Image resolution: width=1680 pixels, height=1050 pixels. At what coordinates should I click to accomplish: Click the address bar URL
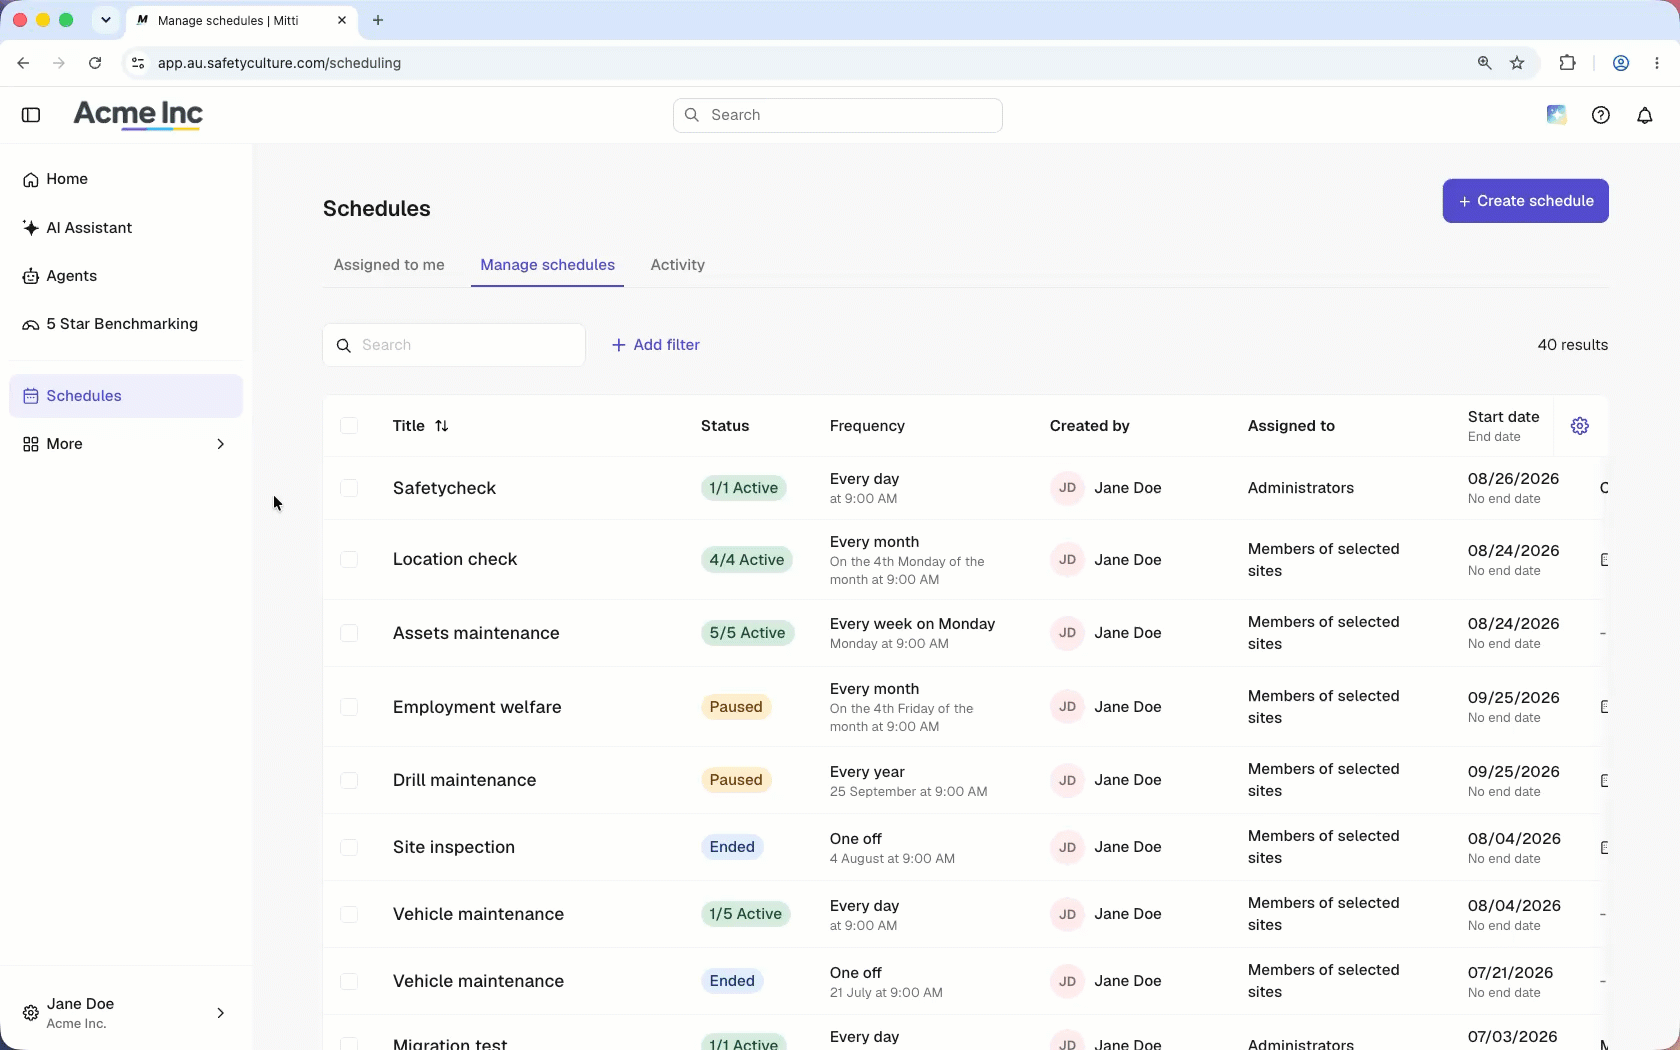pyautogui.click(x=279, y=63)
